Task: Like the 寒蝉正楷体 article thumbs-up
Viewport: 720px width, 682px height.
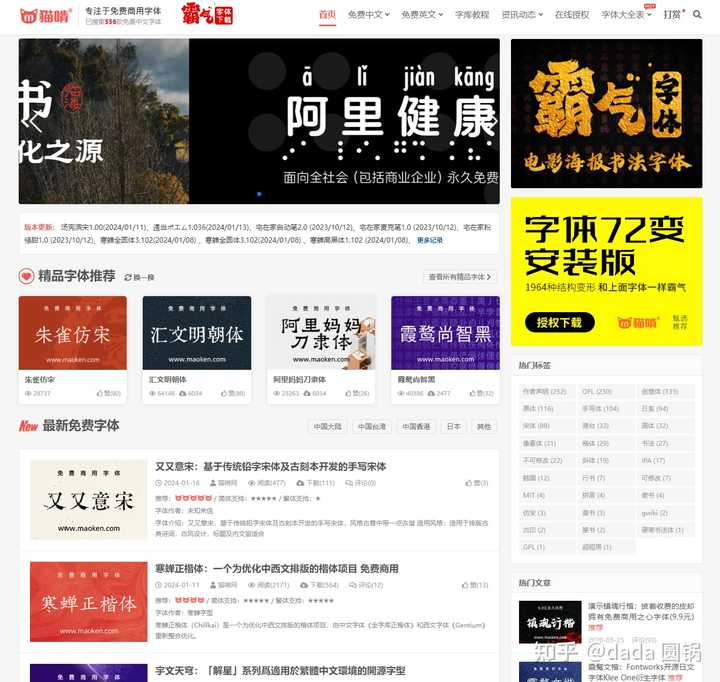Action: [465, 585]
